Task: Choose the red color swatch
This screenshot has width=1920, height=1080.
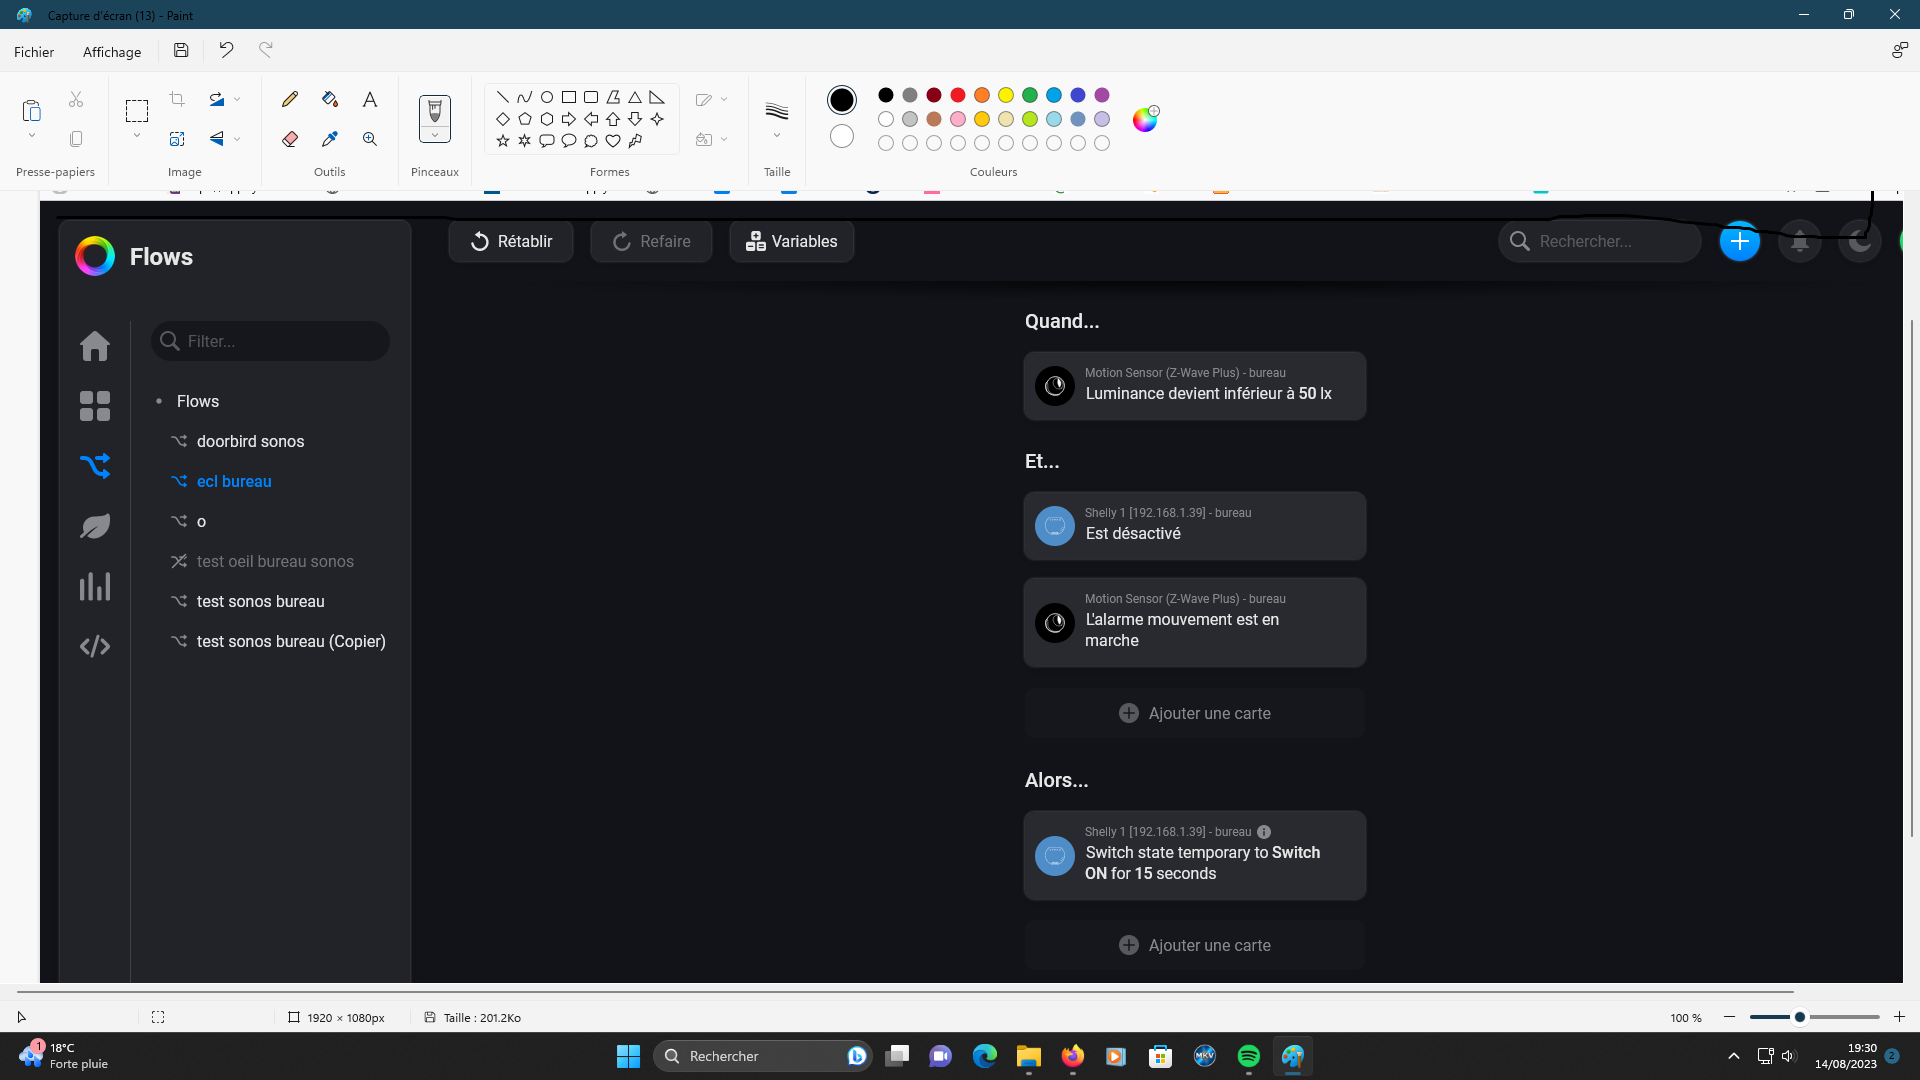Action: tap(958, 95)
